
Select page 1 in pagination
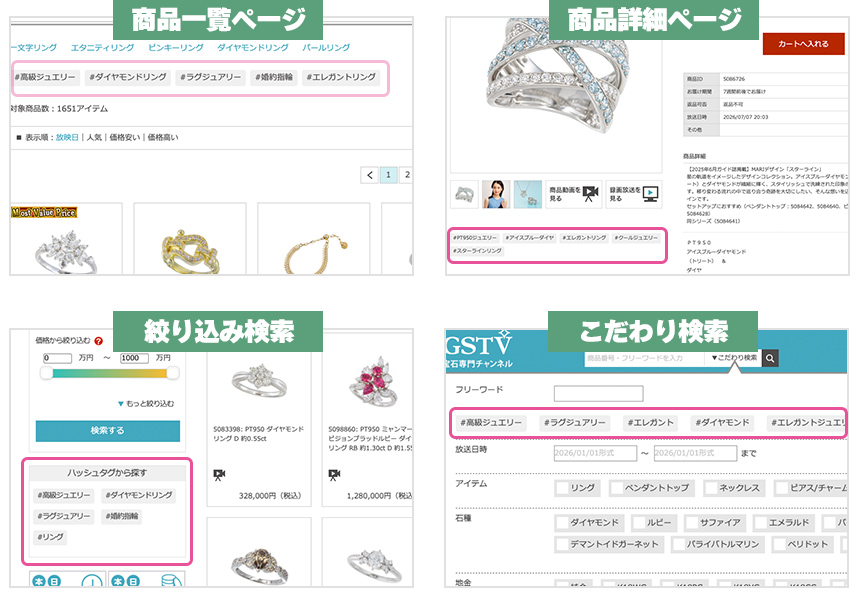click(x=388, y=175)
